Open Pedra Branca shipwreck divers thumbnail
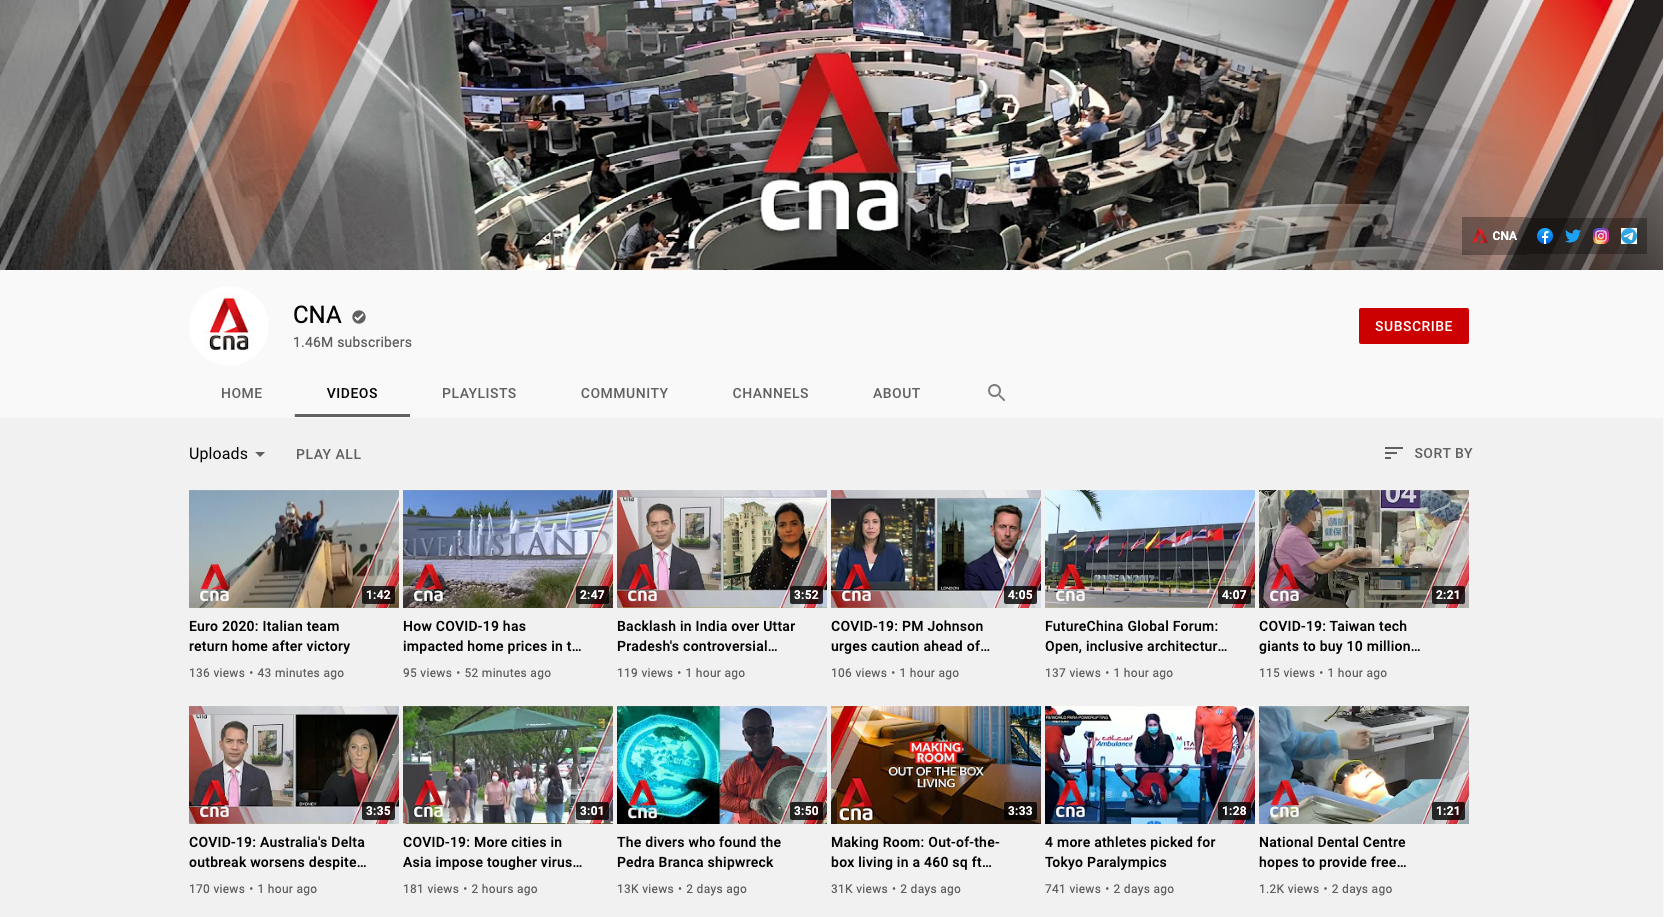This screenshot has height=917, width=1664. point(722,765)
